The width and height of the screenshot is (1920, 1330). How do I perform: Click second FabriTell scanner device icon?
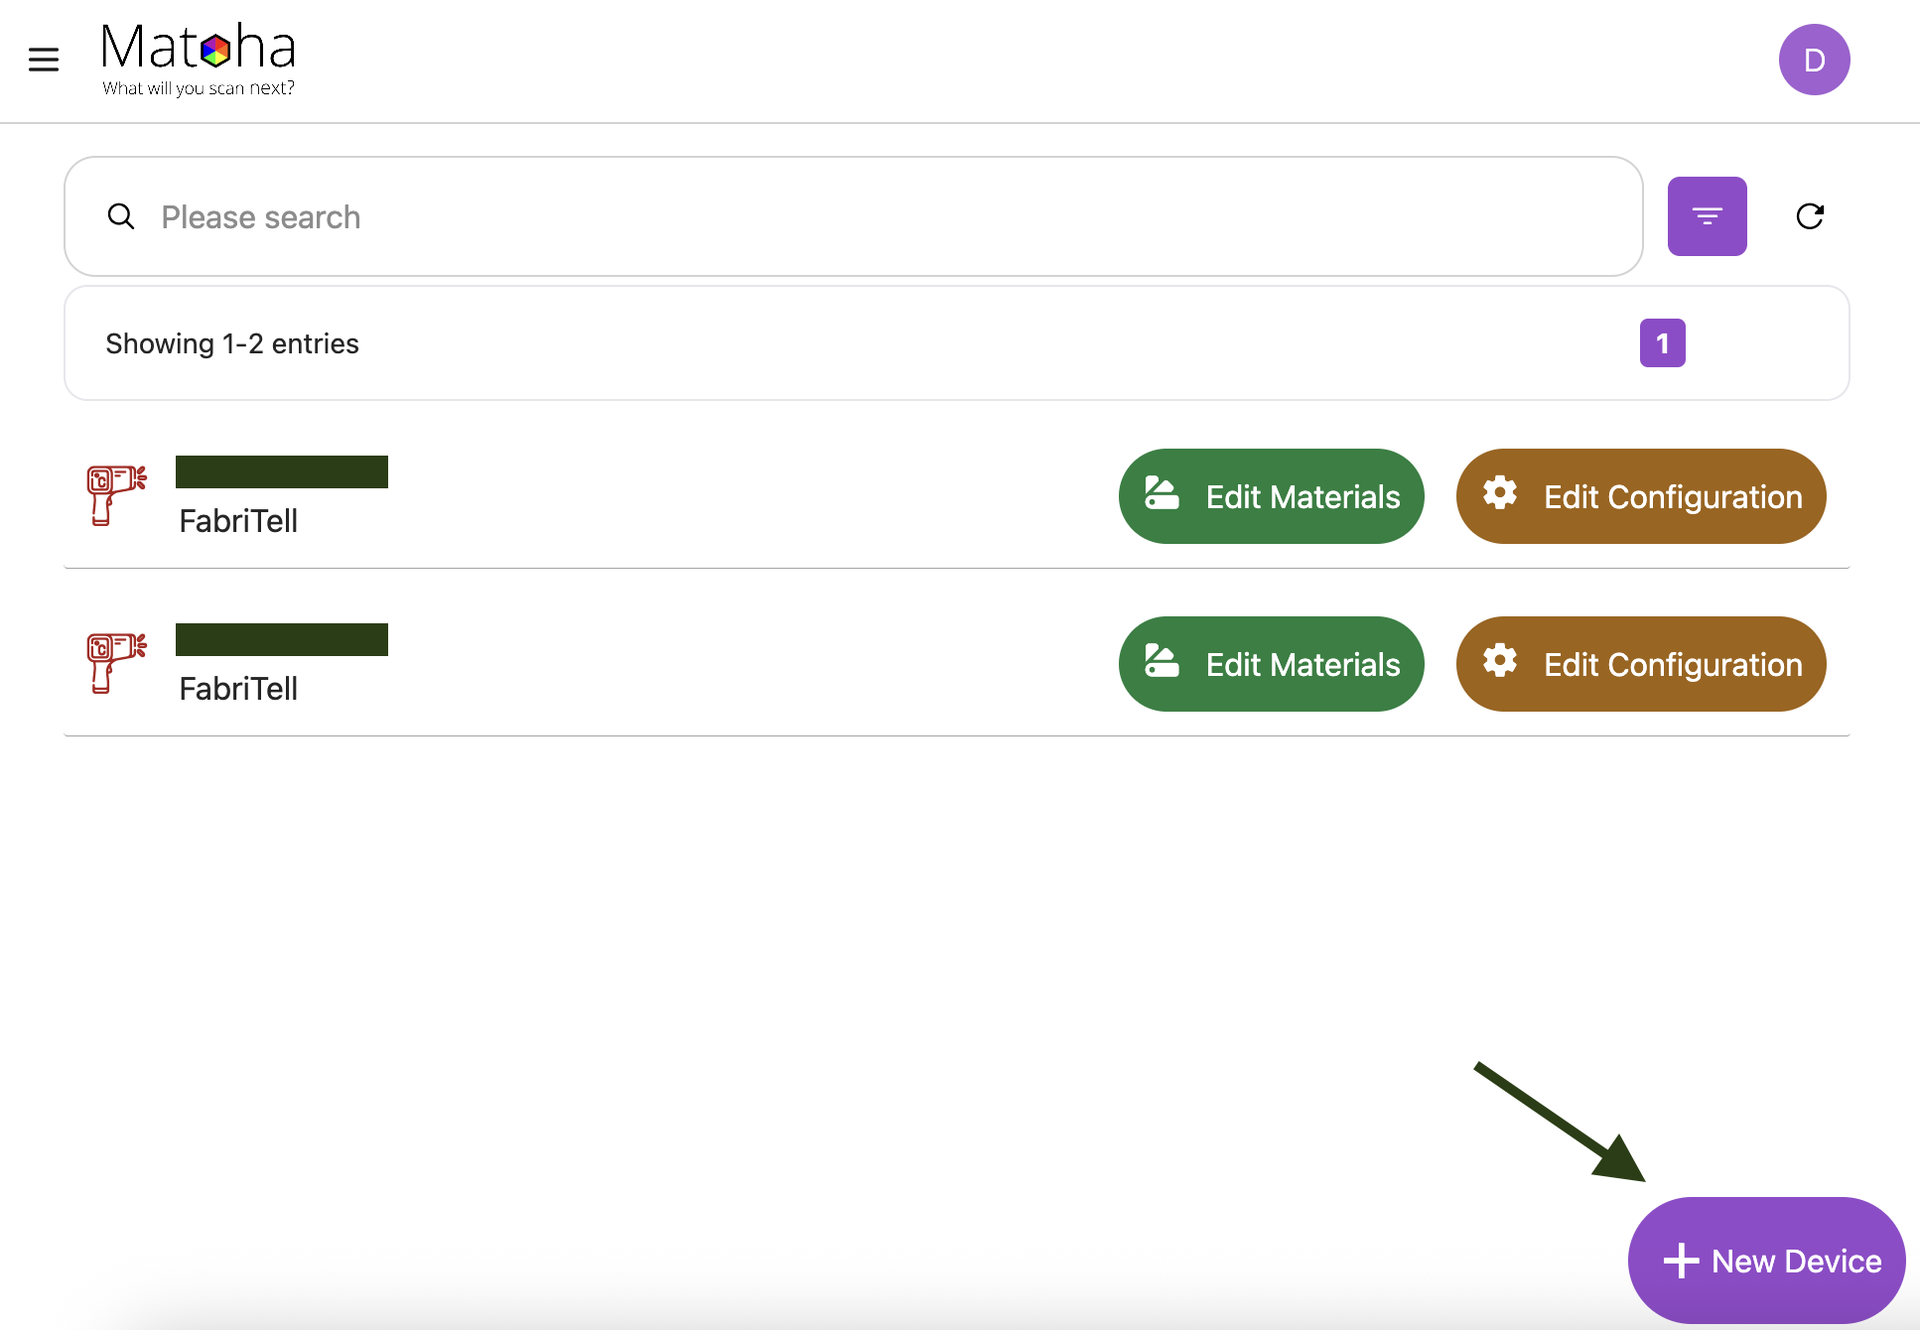click(x=116, y=663)
